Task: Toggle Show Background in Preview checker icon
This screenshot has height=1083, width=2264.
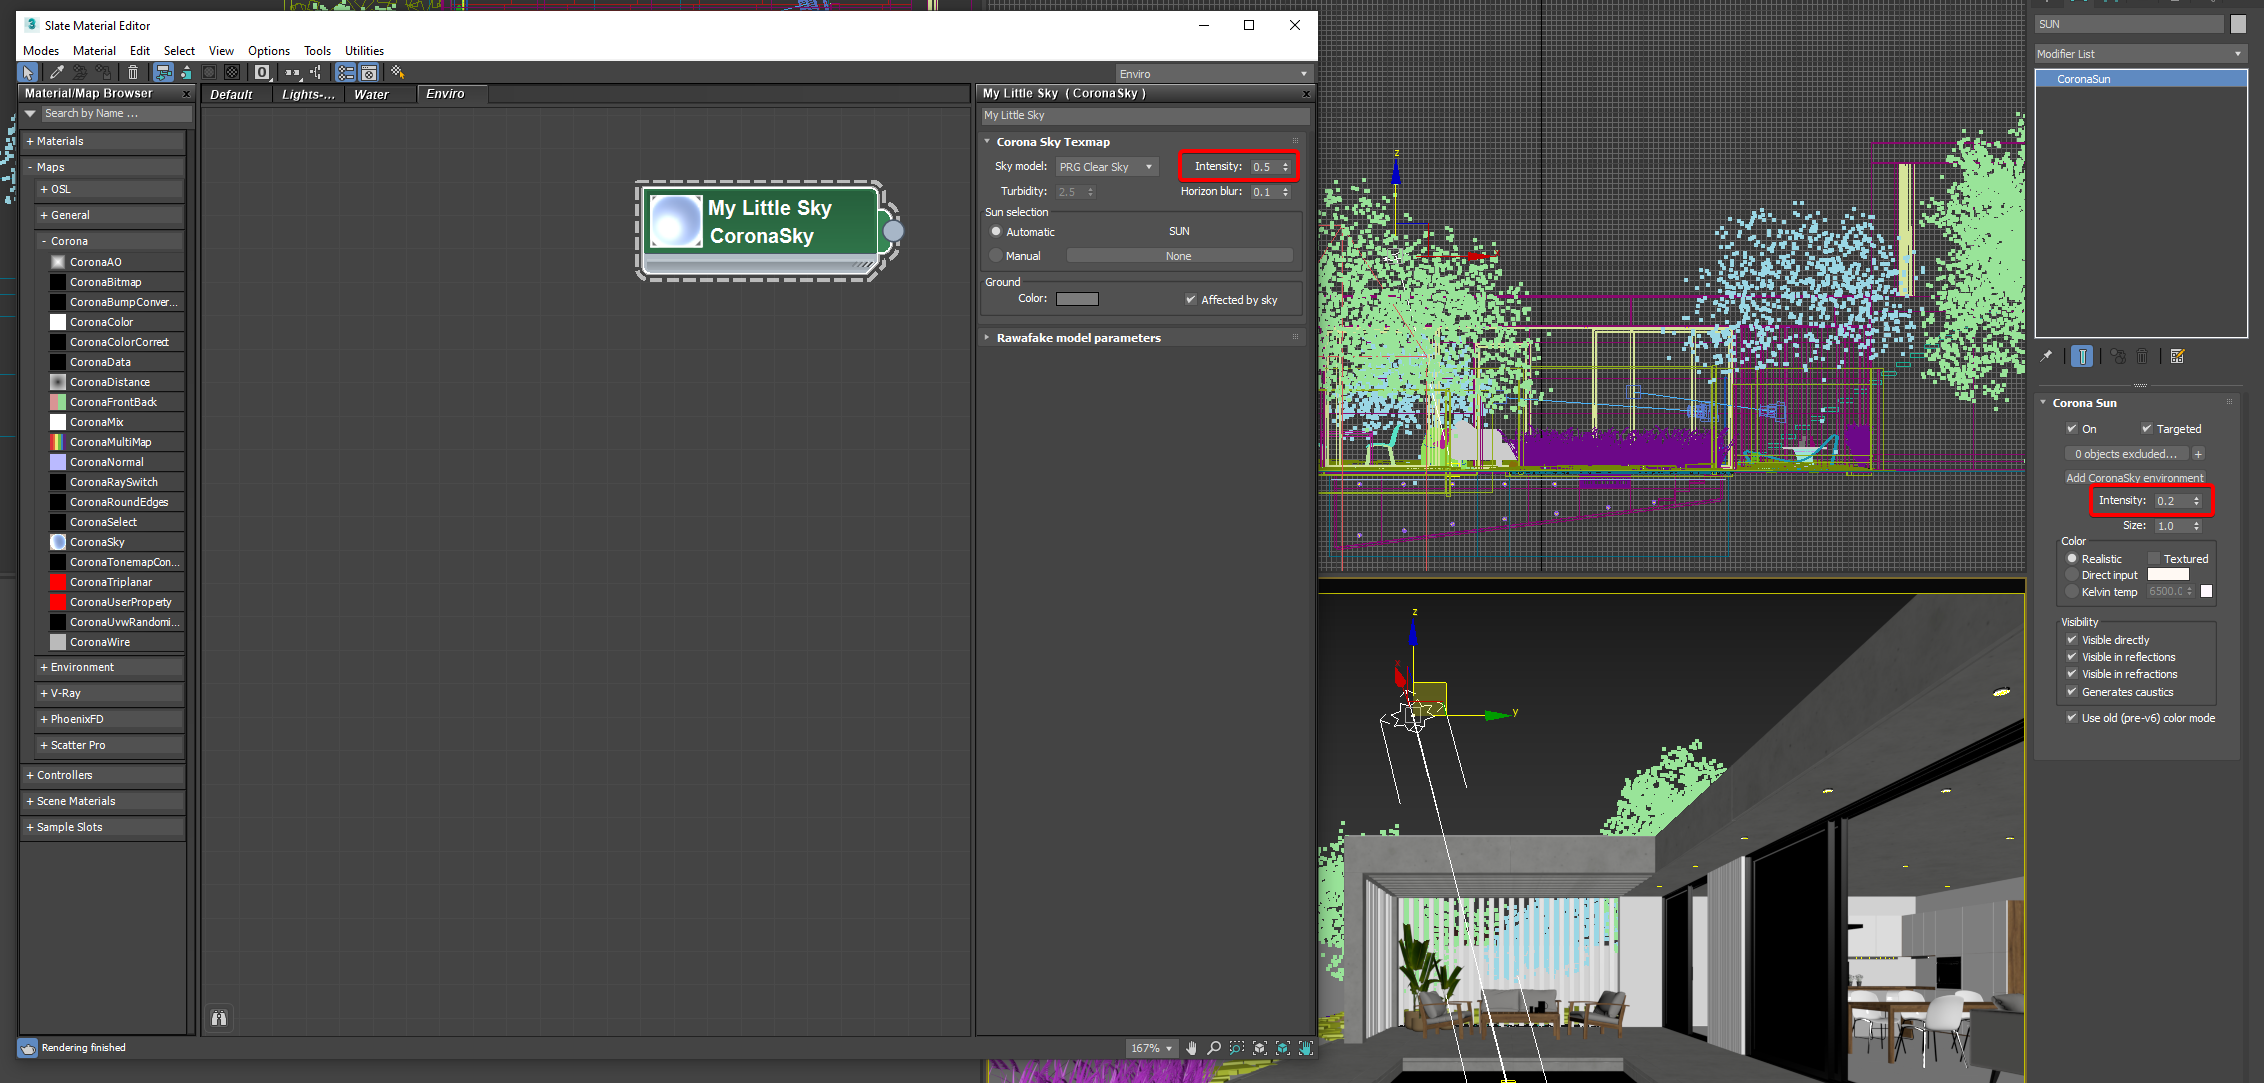Action: coord(232,72)
